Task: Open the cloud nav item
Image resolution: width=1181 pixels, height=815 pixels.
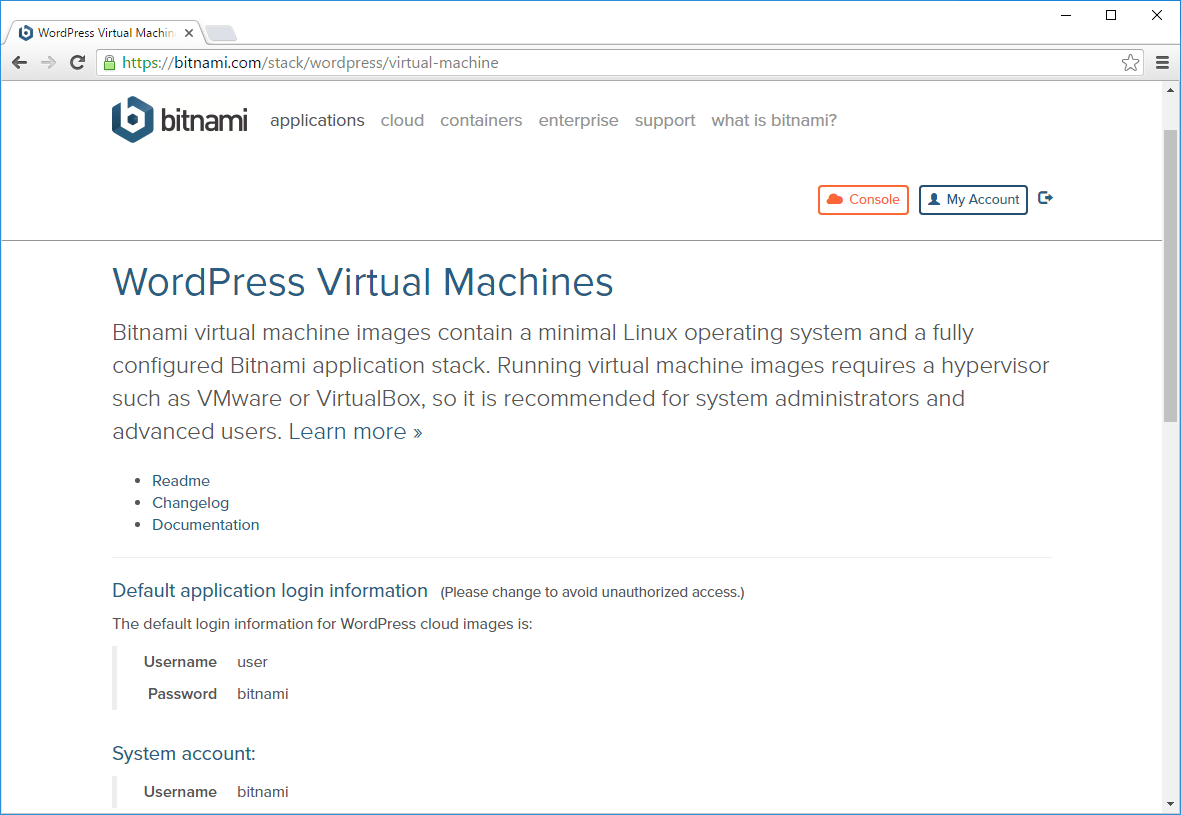Action: pyautogui.click(x=402, y=121)
